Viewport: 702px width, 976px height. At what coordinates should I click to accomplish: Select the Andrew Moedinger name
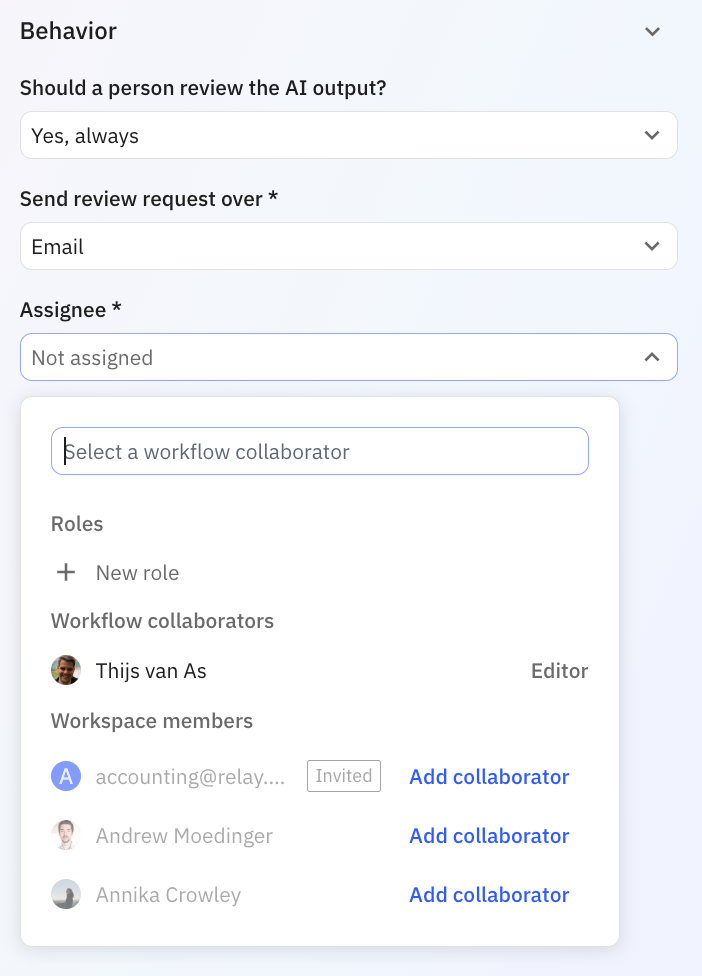[184, 836]
